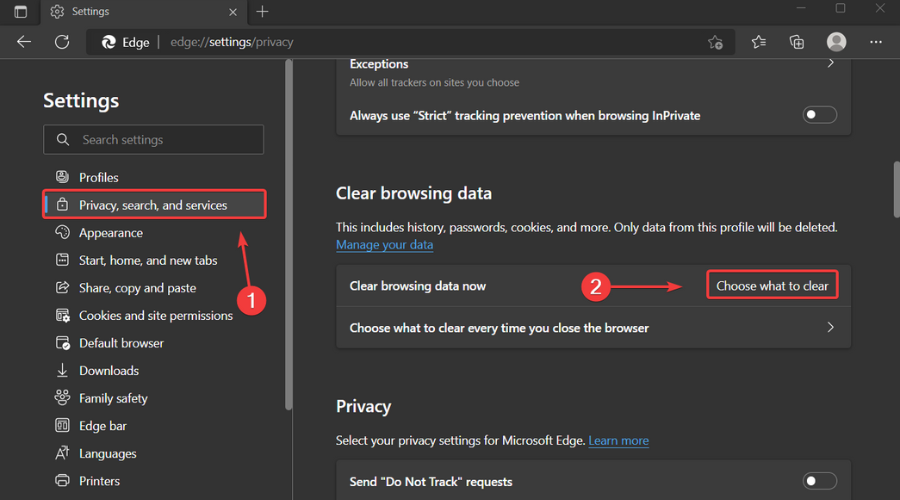Select Printers label
The width and height of the screenshot is (900, 500).
click(99, 480)
